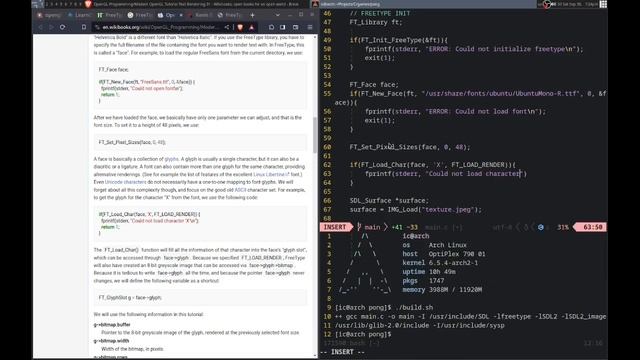
Task: Click 'SDL_Surface *surface;' code line
Action: click(389, 200)
